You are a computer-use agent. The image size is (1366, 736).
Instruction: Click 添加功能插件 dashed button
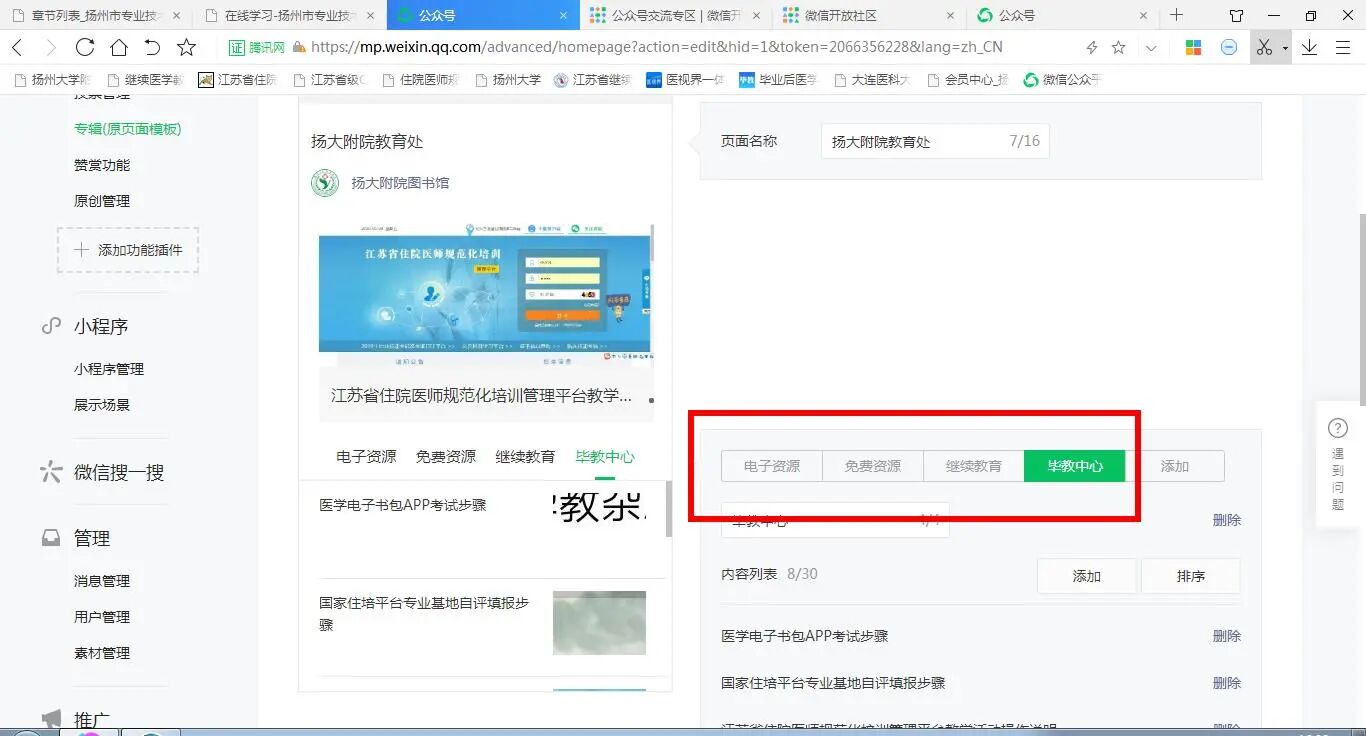pyautogui.click(x=128, y=250)
